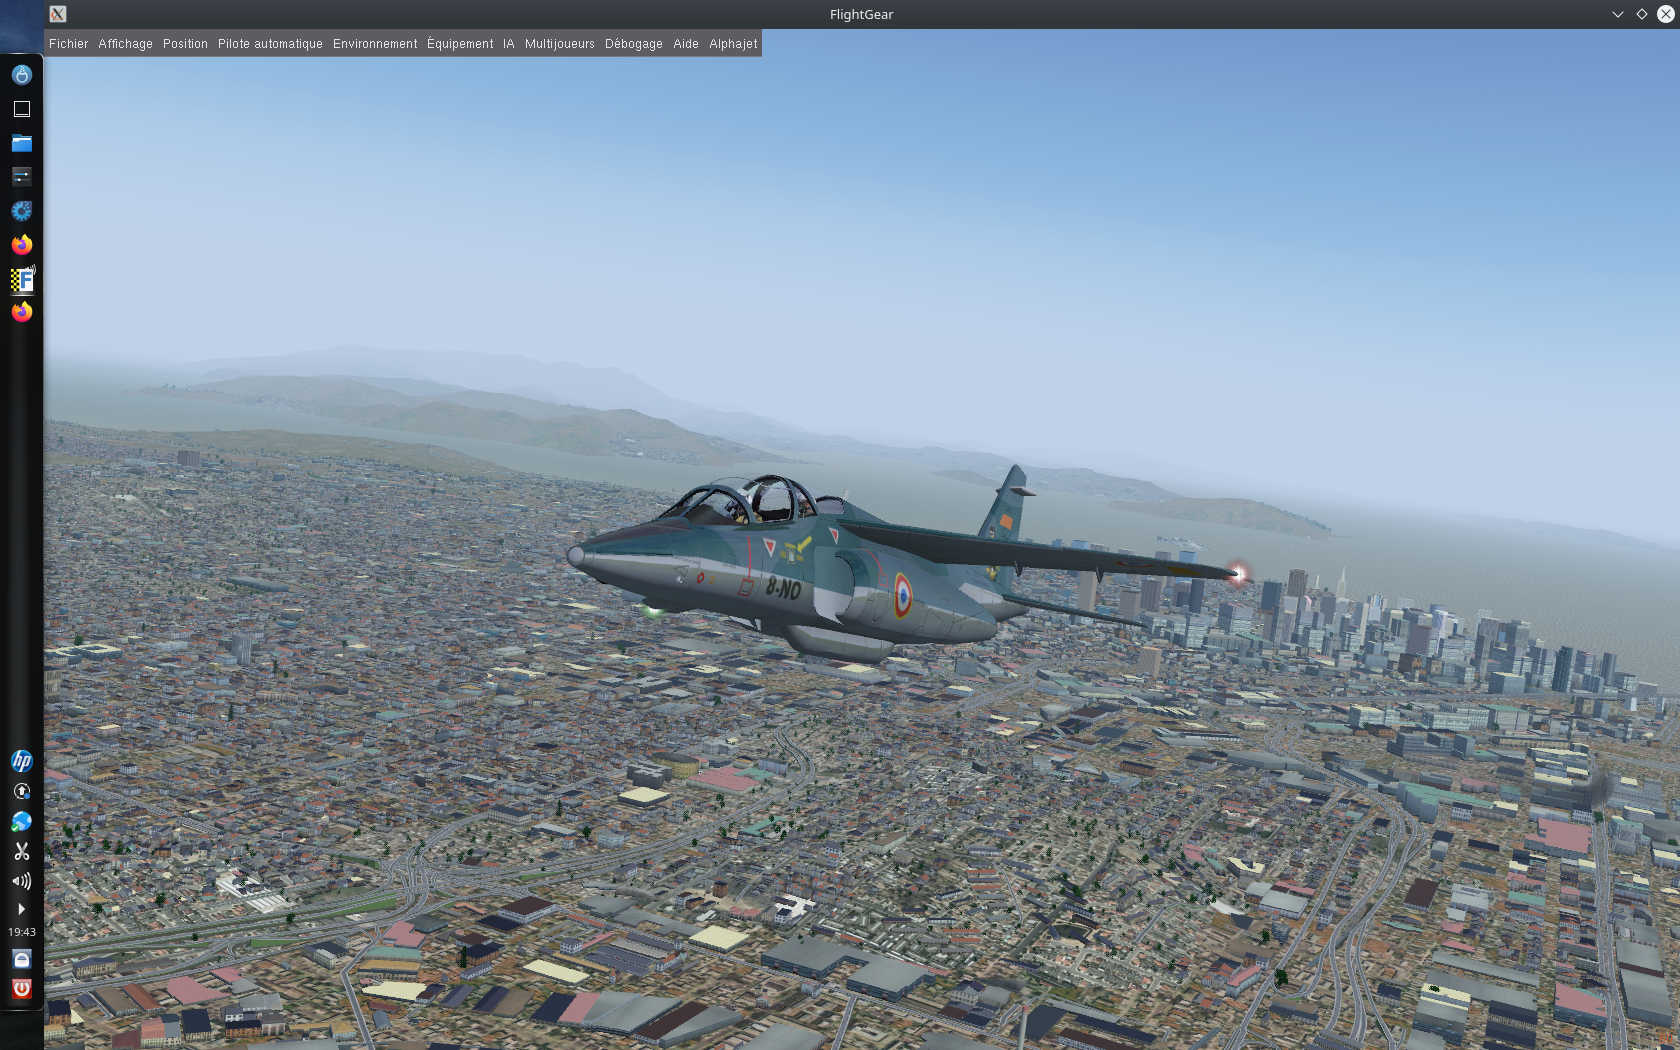Close the FlightGear window
Viewport: 1680px width, 1050px height.
(x=1665, y=14)
